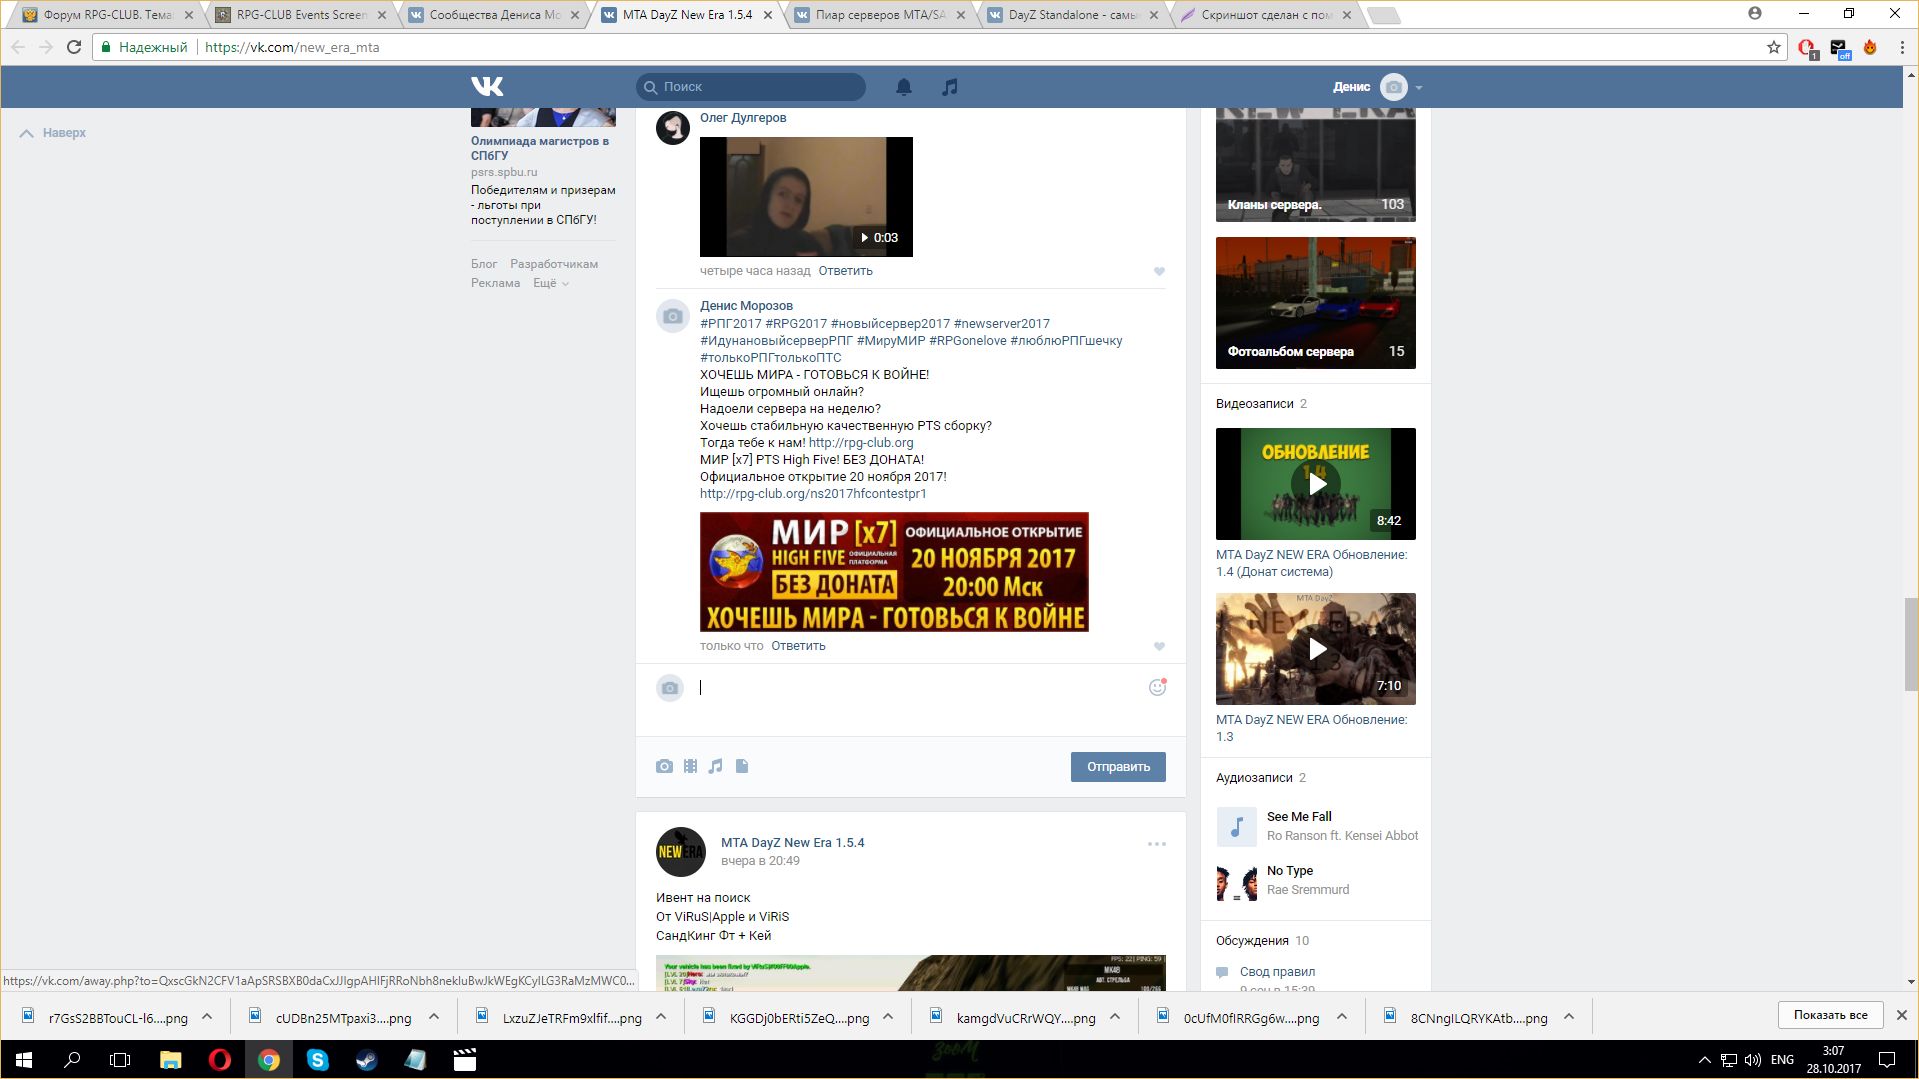Play the Обновление 1.4 video thumbnail

[x=1315, y=484]
